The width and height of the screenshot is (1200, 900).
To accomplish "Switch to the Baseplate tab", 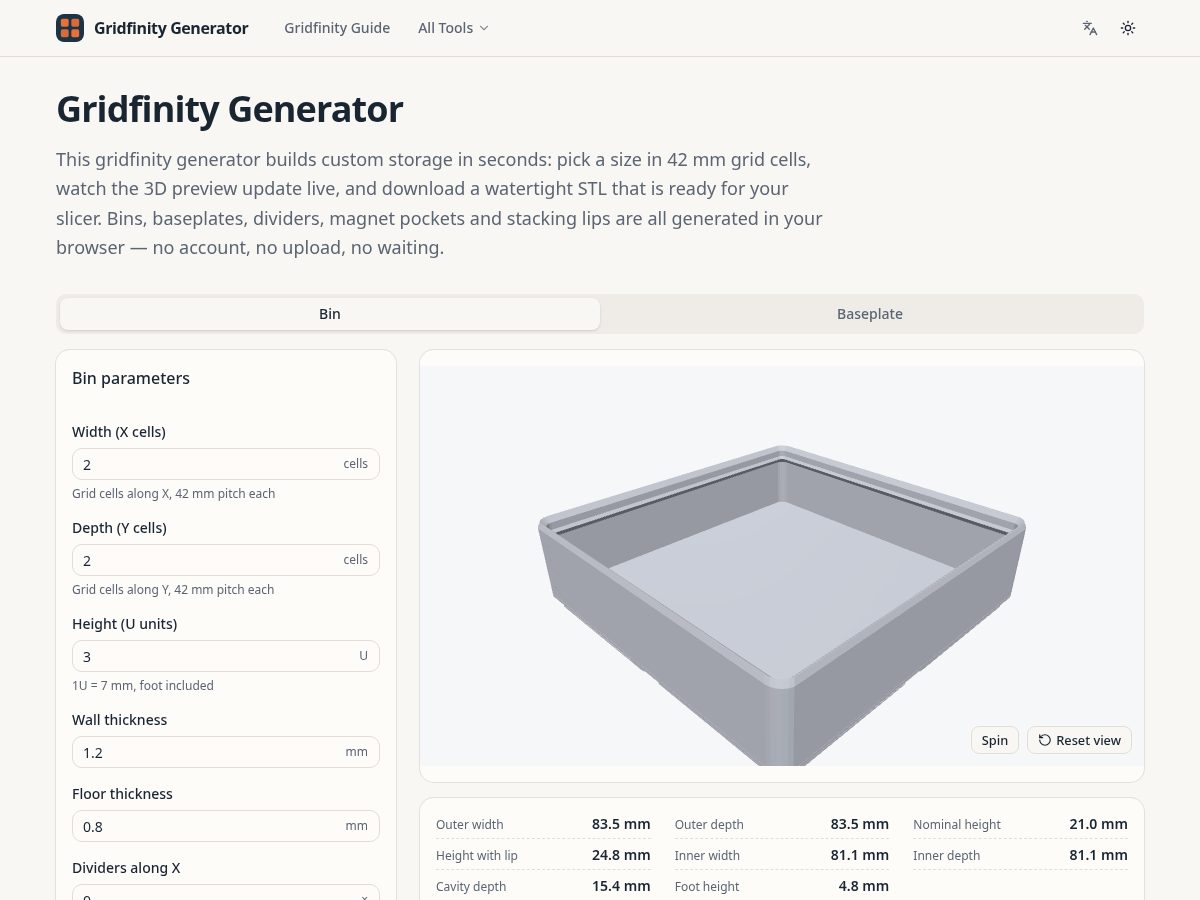I will click(870, 314).
